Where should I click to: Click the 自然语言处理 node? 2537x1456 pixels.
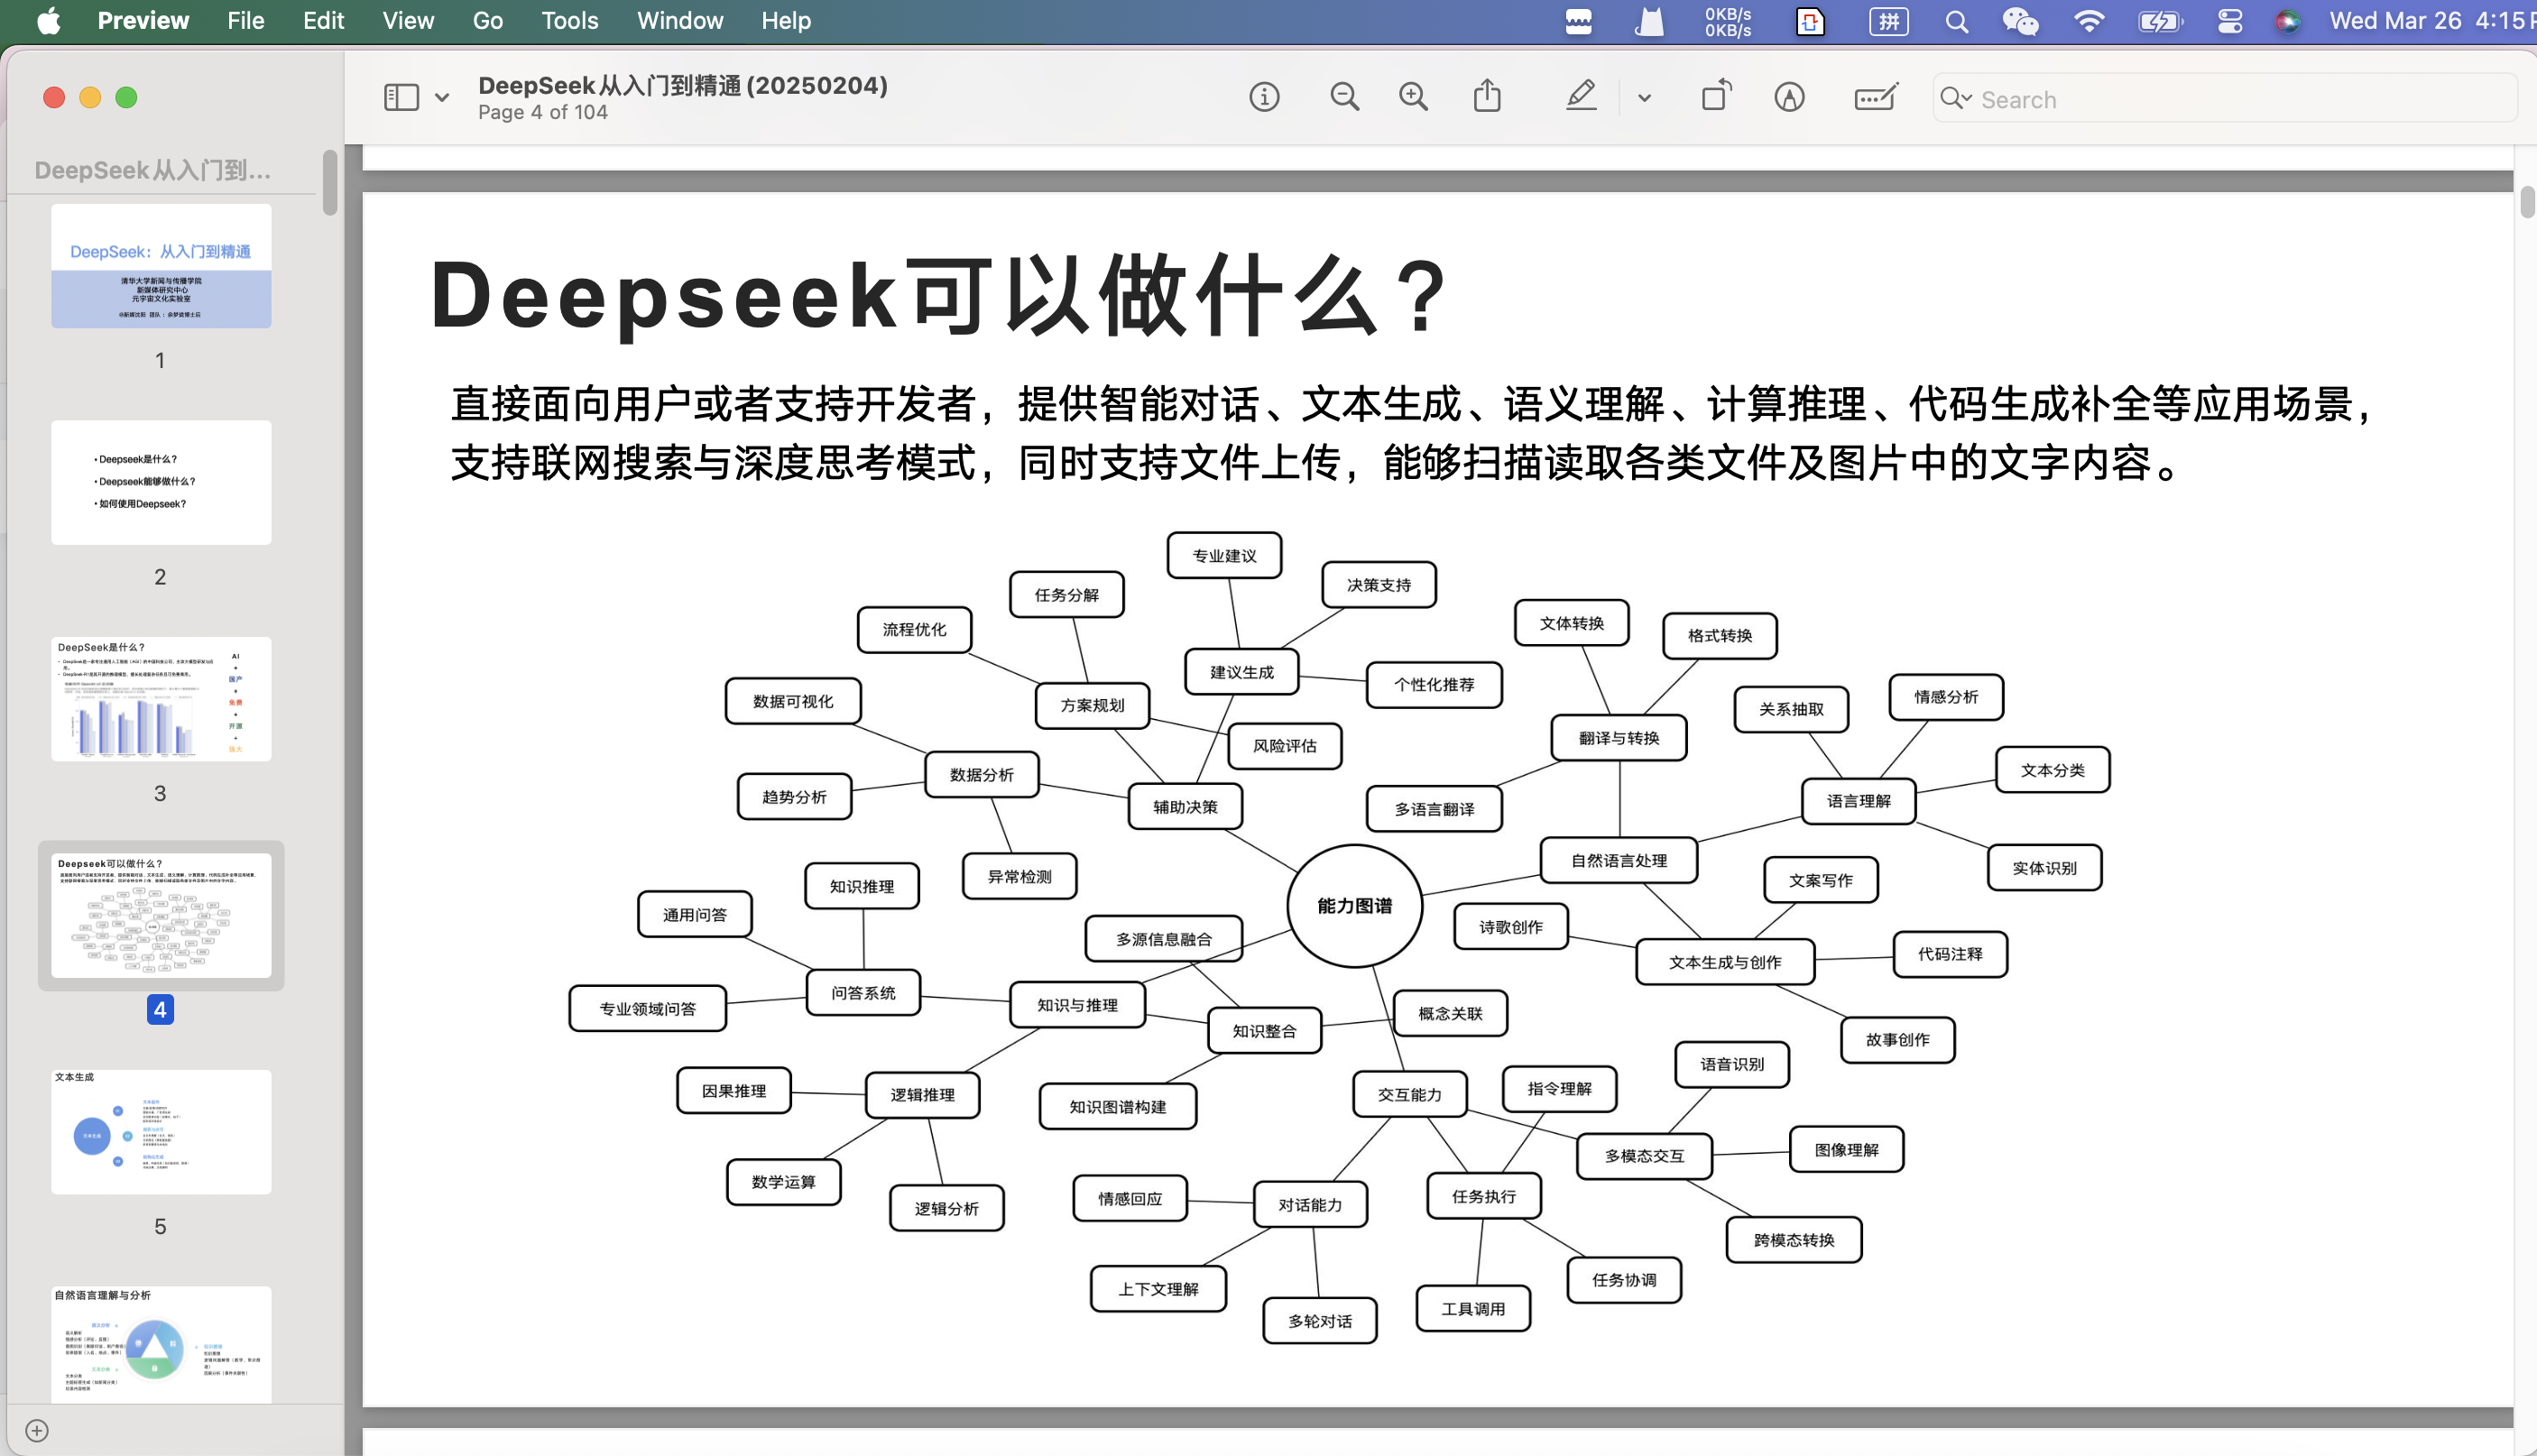click(x=1619, y=861)
